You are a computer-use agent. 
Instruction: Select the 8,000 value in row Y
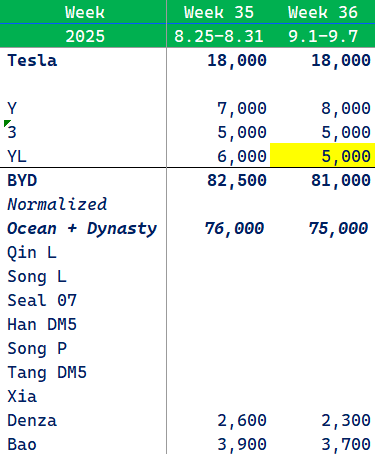(x=346, y=108)
